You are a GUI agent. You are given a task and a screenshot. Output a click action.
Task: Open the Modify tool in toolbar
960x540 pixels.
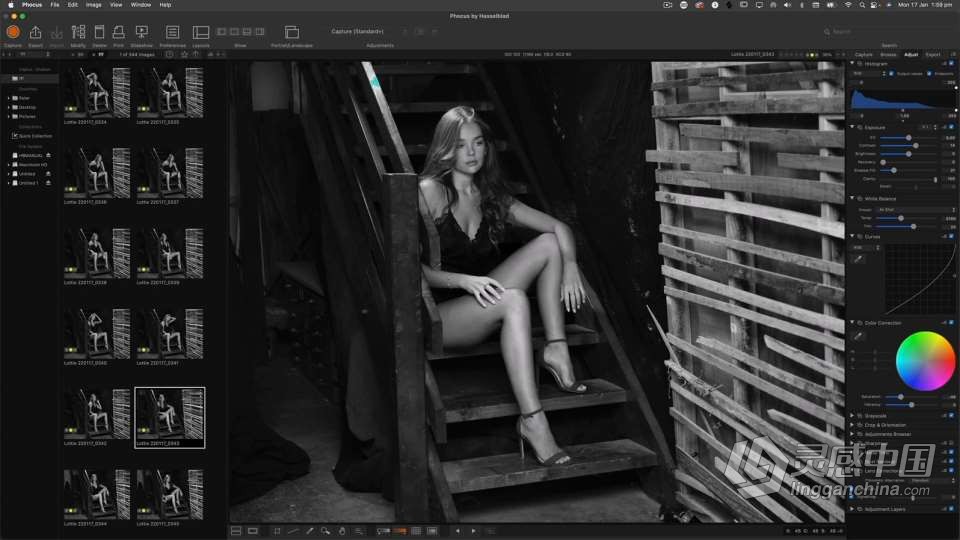[x=78, y=33]
